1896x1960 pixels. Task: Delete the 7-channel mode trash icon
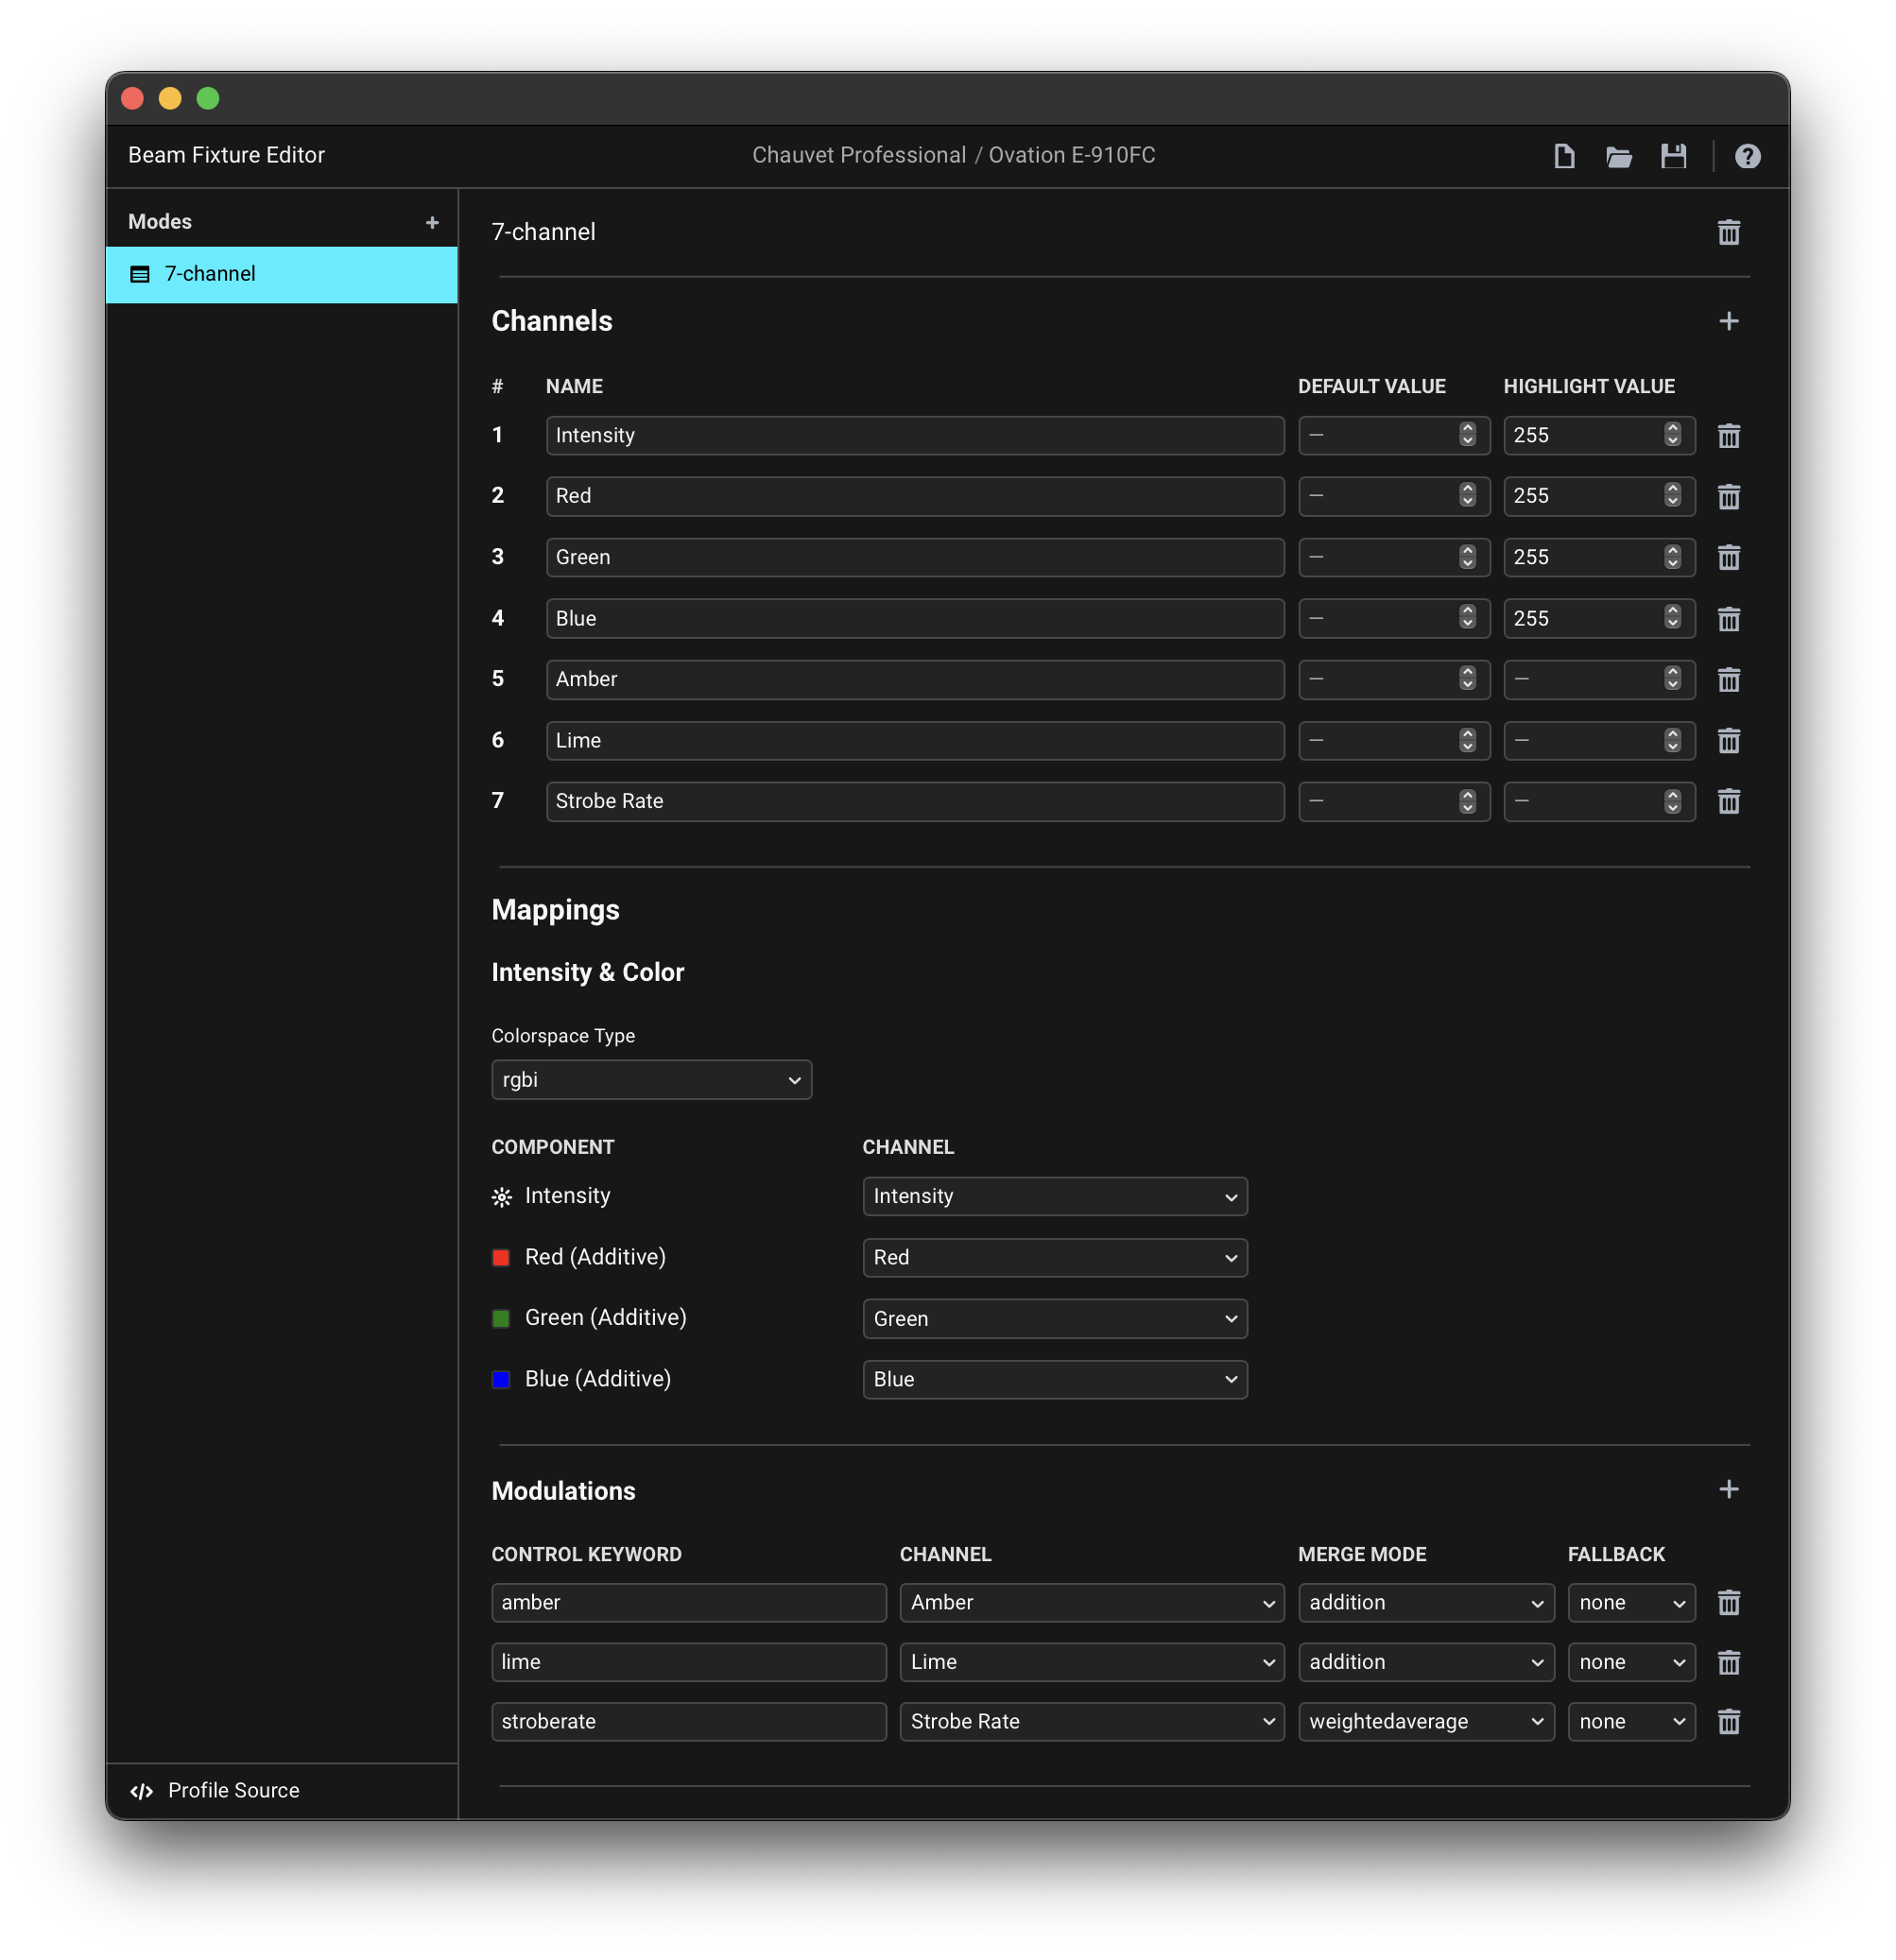tap(1728, 232)
